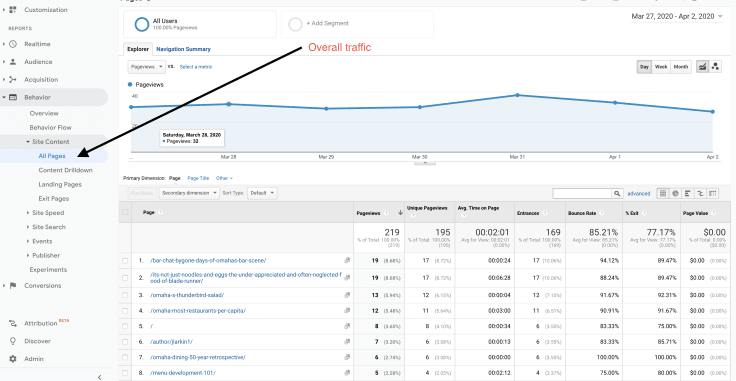Image resolution: width=736 pixels, height=381 pixels.
Task: Check the box for bar-chat-bygone-days row
Action: pyautogui.click(x=125, y=260)
